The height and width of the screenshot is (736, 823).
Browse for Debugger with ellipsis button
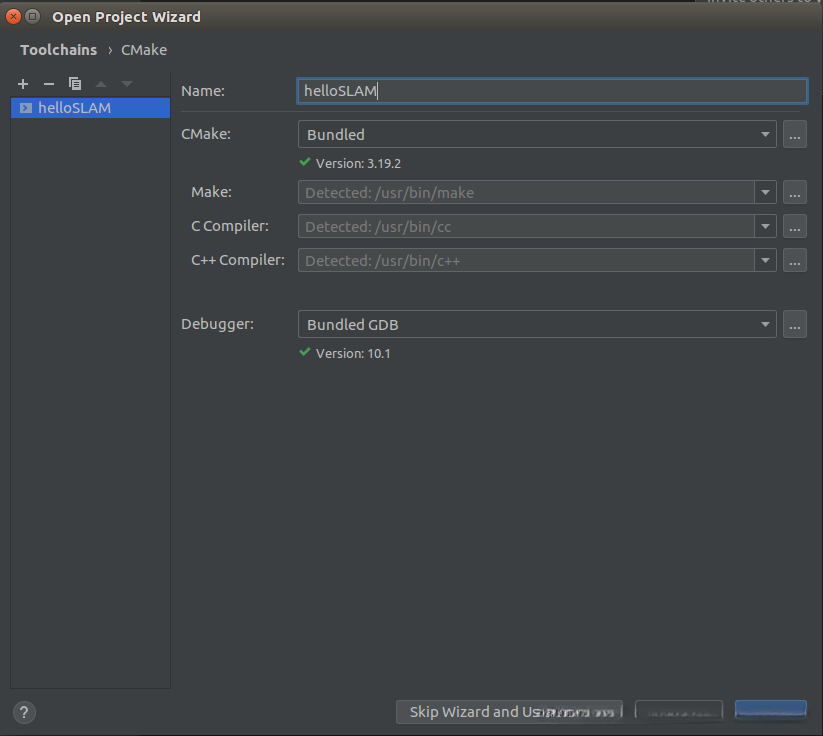(795, 324)
